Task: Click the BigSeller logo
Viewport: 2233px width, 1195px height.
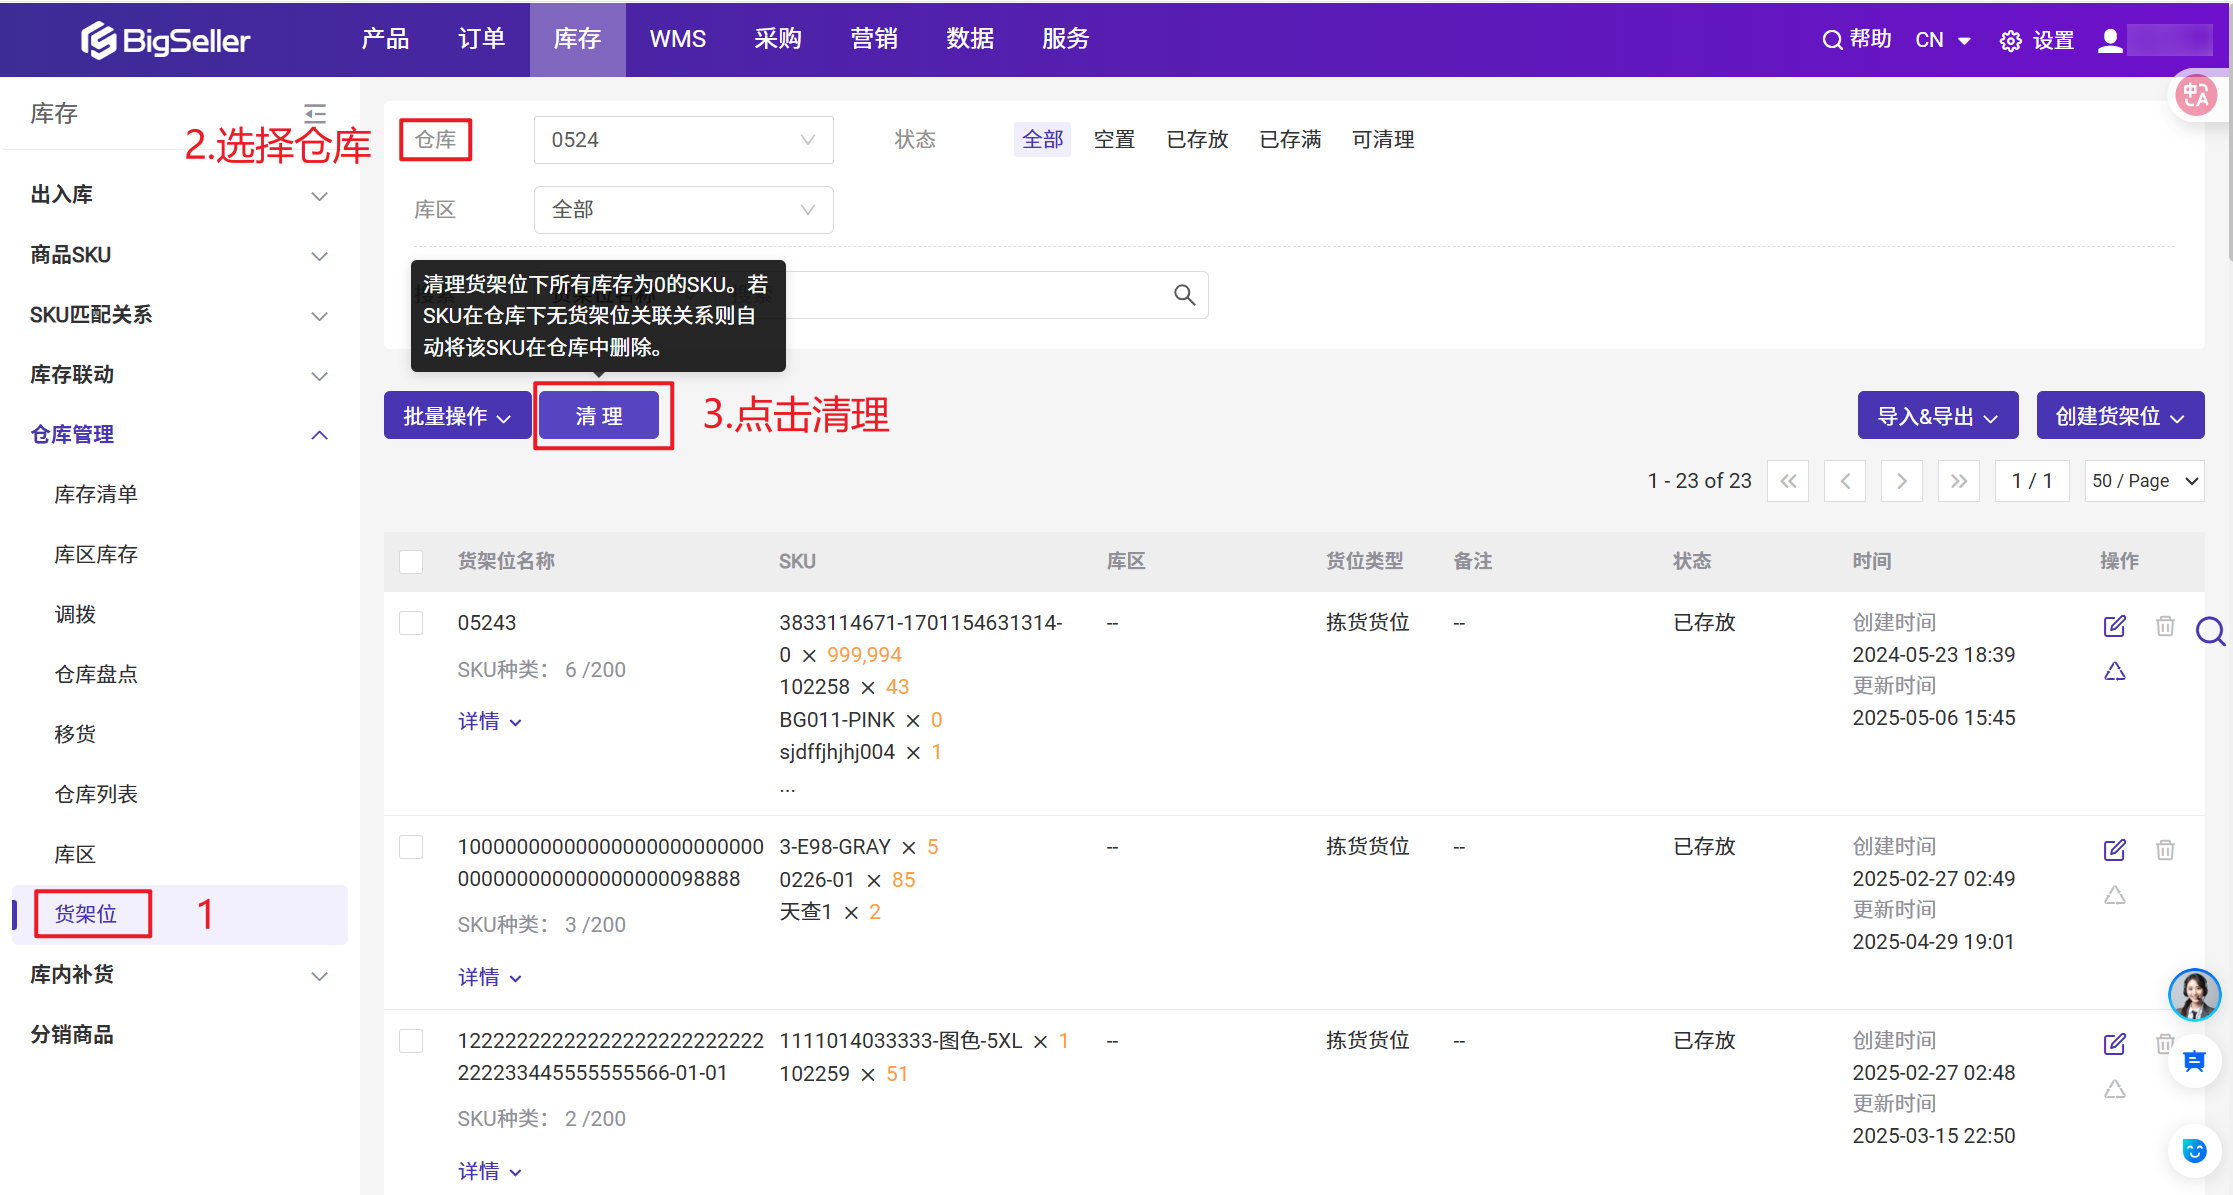Action: click(165, 40)
